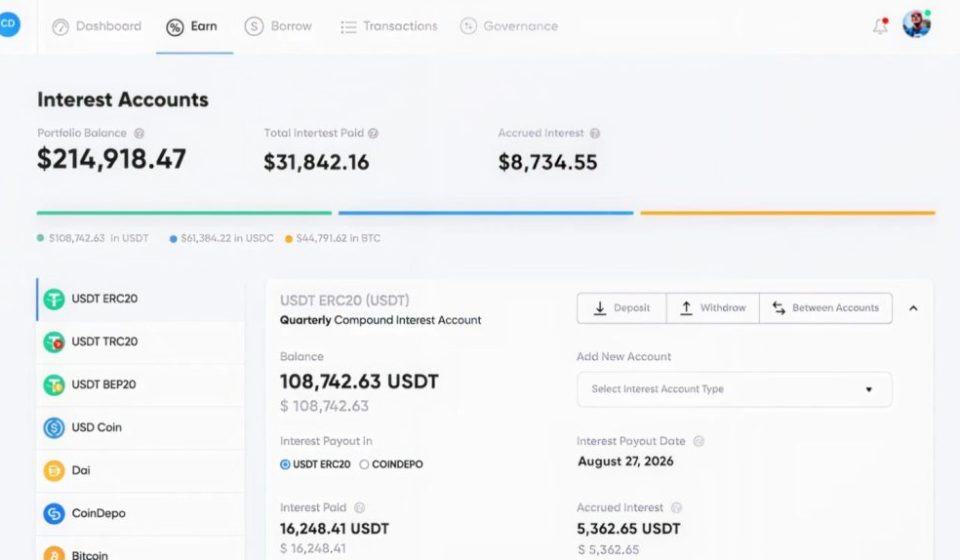Select USDT TRC20 account in sidebar
The width and height of the screenshot is (960, 560).
(x=140, y=342)
